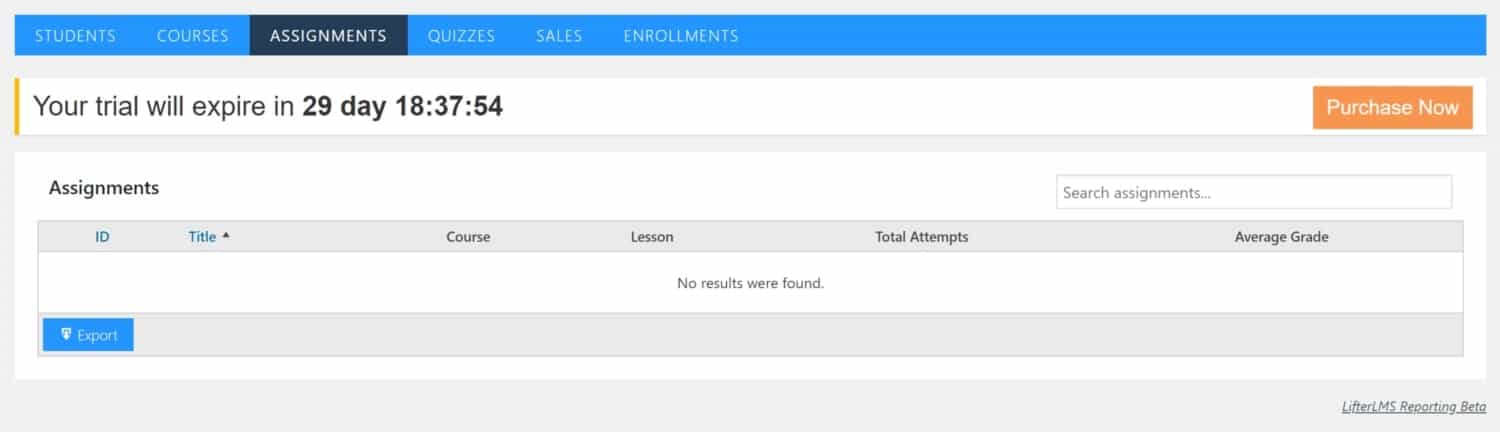Open the Students reporting tab
The height and width of the screenshot is (432, 1500).
pyautogui.click(x=75, y=35)
